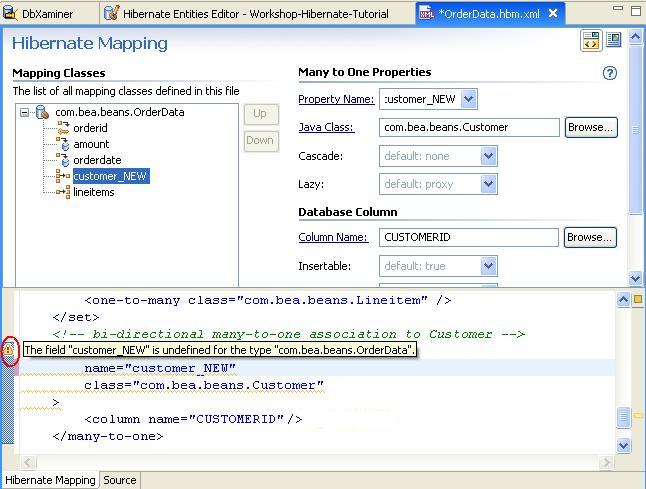Browse for the database Column Name
646x489 pixels.
590,237
